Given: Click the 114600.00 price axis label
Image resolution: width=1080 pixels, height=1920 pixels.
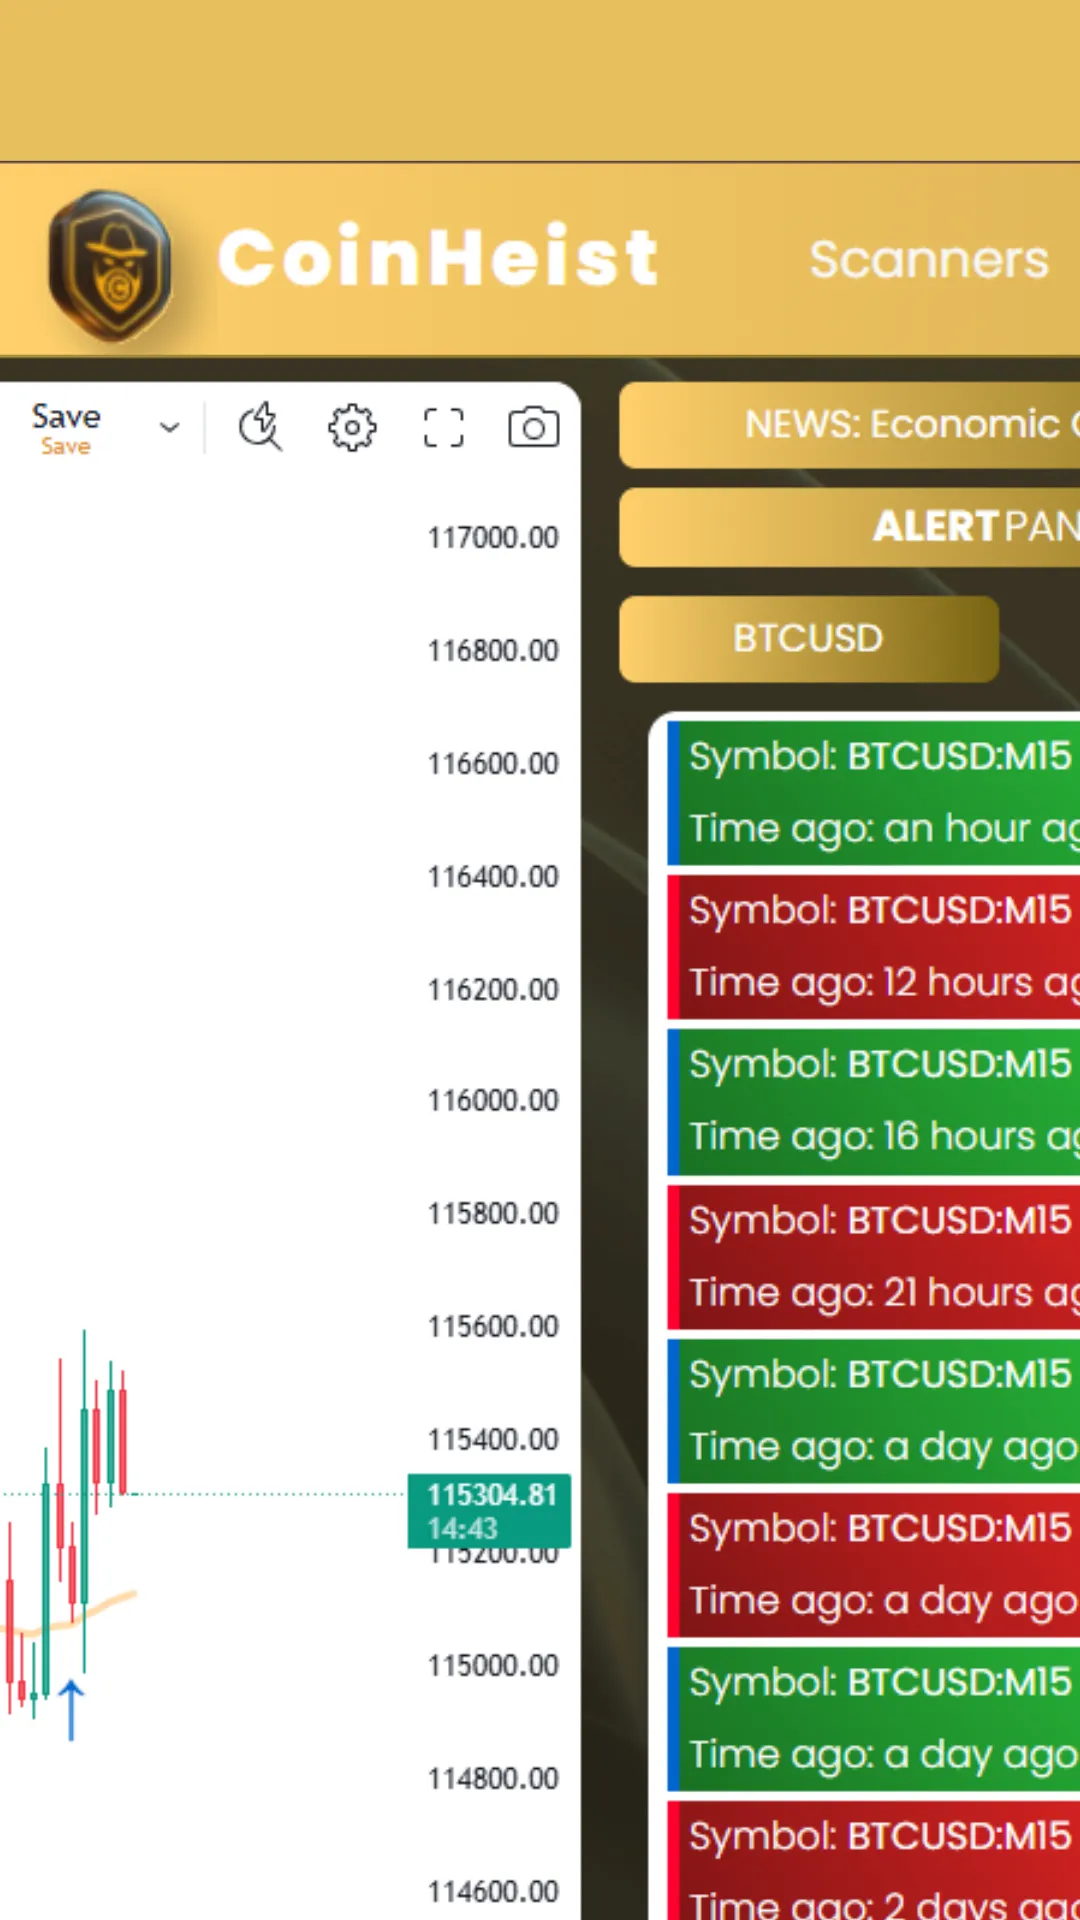Looking at the screenshot, I should [x=493, y=1892].
